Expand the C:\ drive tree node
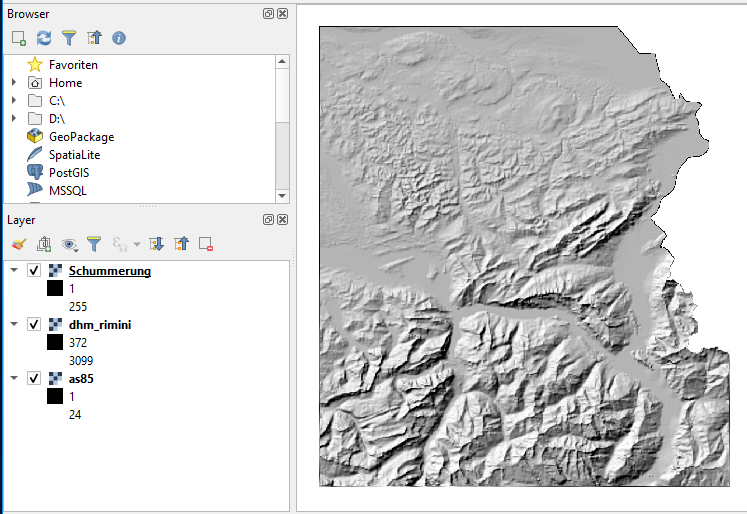The width and height of the screenshot is (747, 514). click(13, 101)
